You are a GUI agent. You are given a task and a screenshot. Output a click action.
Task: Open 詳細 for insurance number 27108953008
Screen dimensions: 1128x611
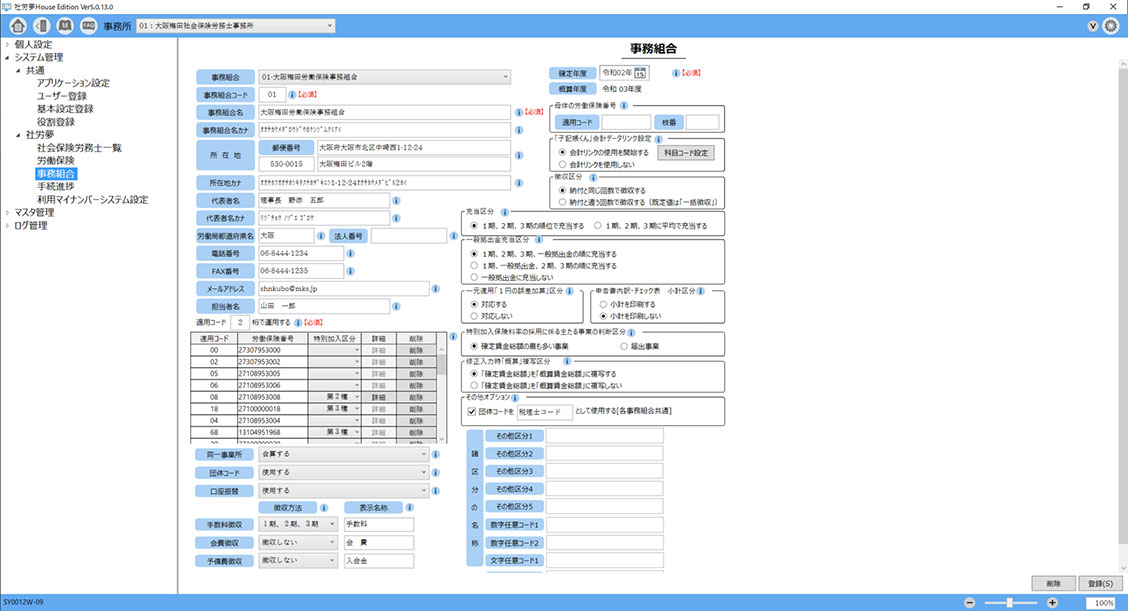pos(378,397)
